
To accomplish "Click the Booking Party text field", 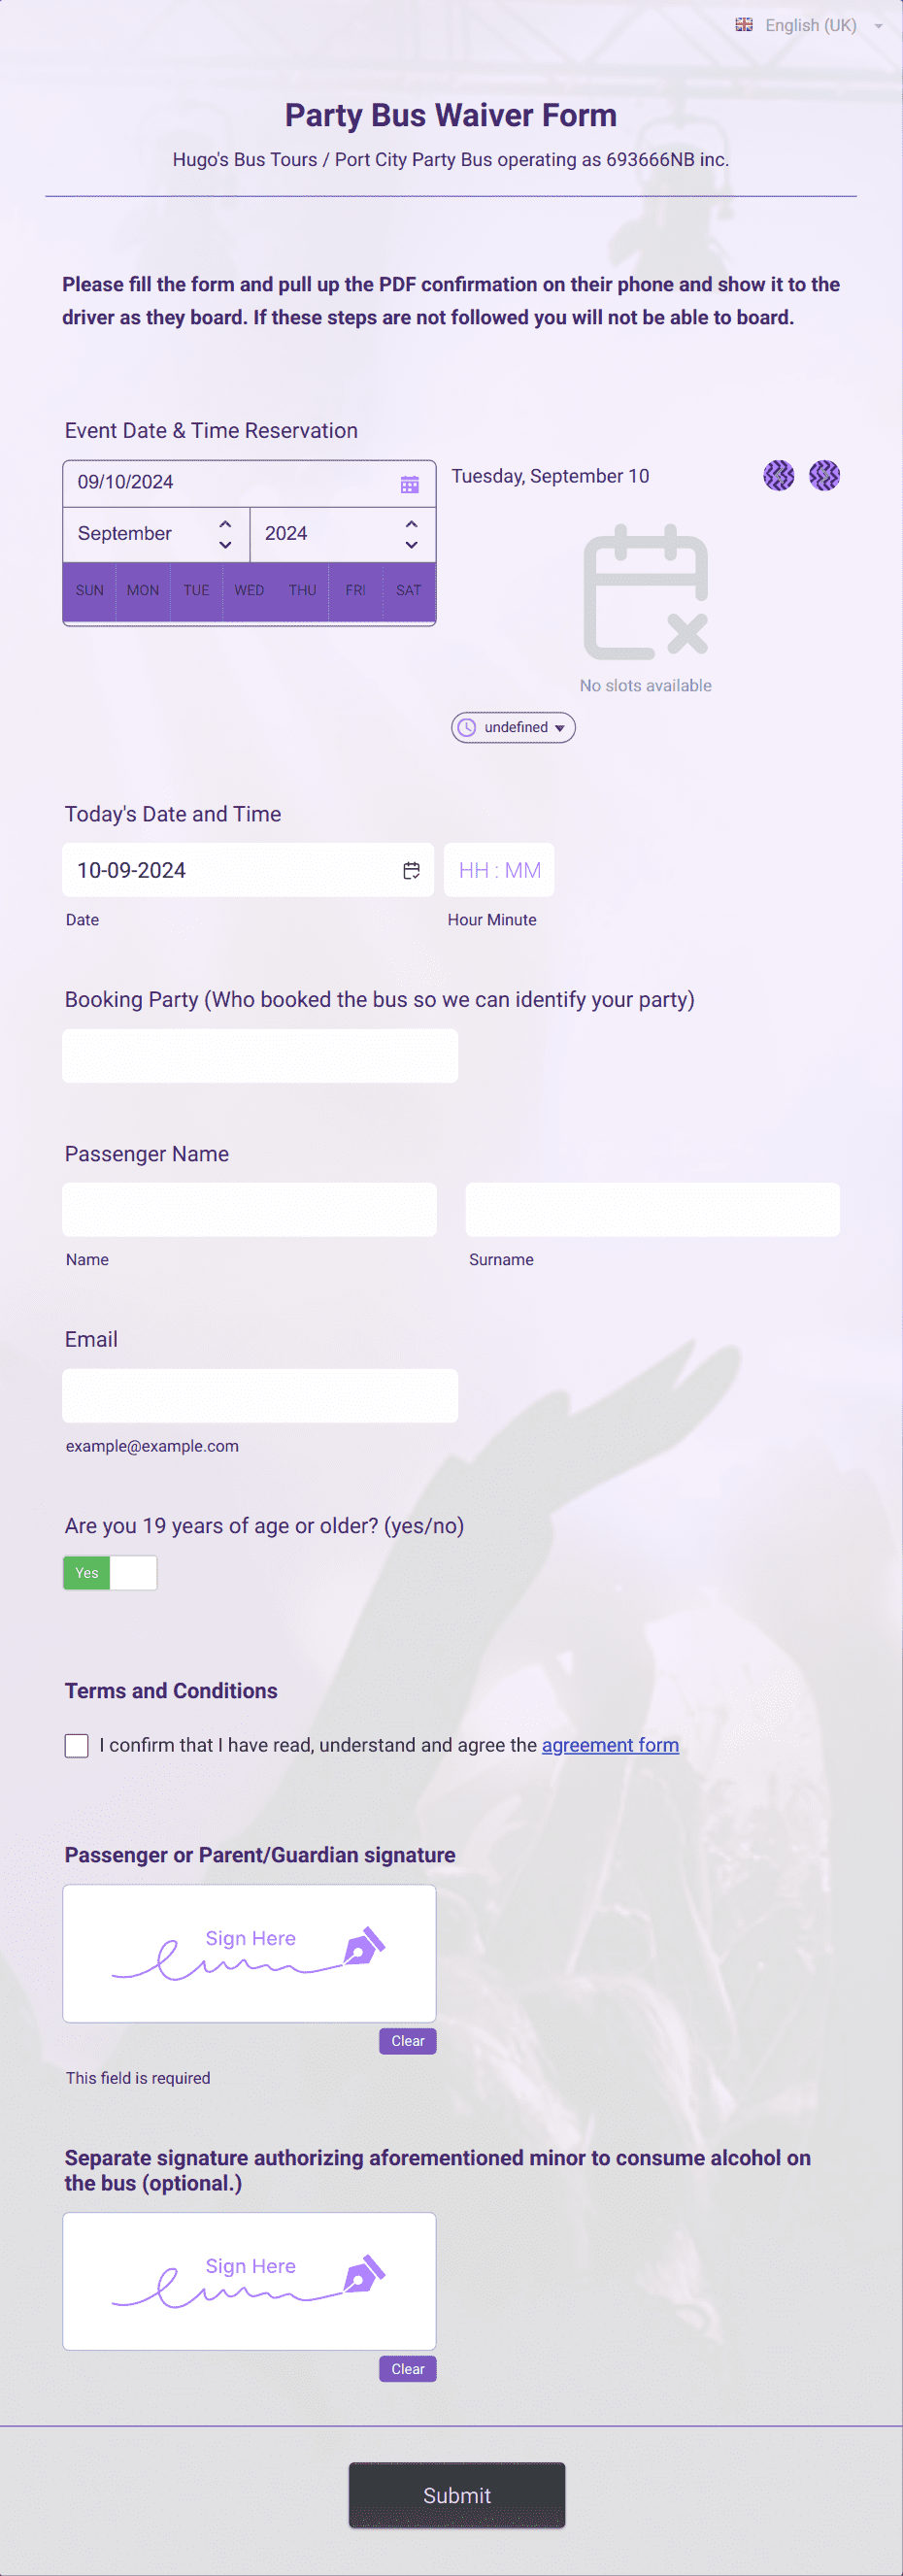I will (x=260, y=1055).
